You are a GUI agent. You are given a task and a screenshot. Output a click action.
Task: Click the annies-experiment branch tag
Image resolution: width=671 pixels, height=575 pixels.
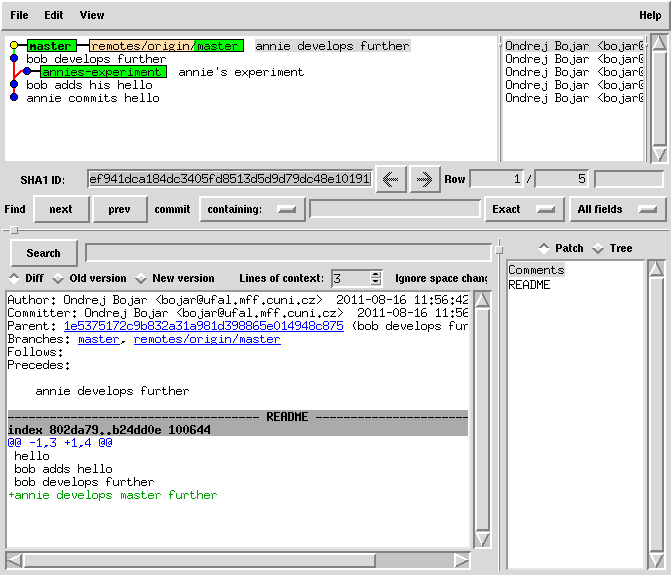point(103,72)
